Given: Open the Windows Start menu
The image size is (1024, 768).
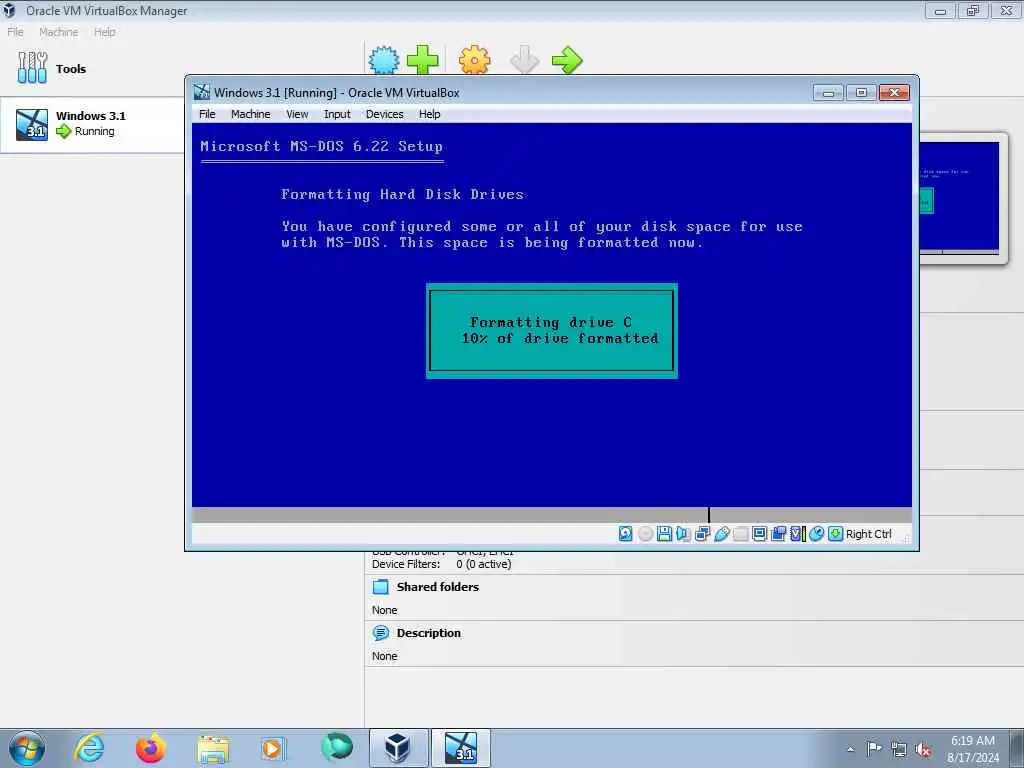Looking at the screenshot, I should (x=27, y=748).
